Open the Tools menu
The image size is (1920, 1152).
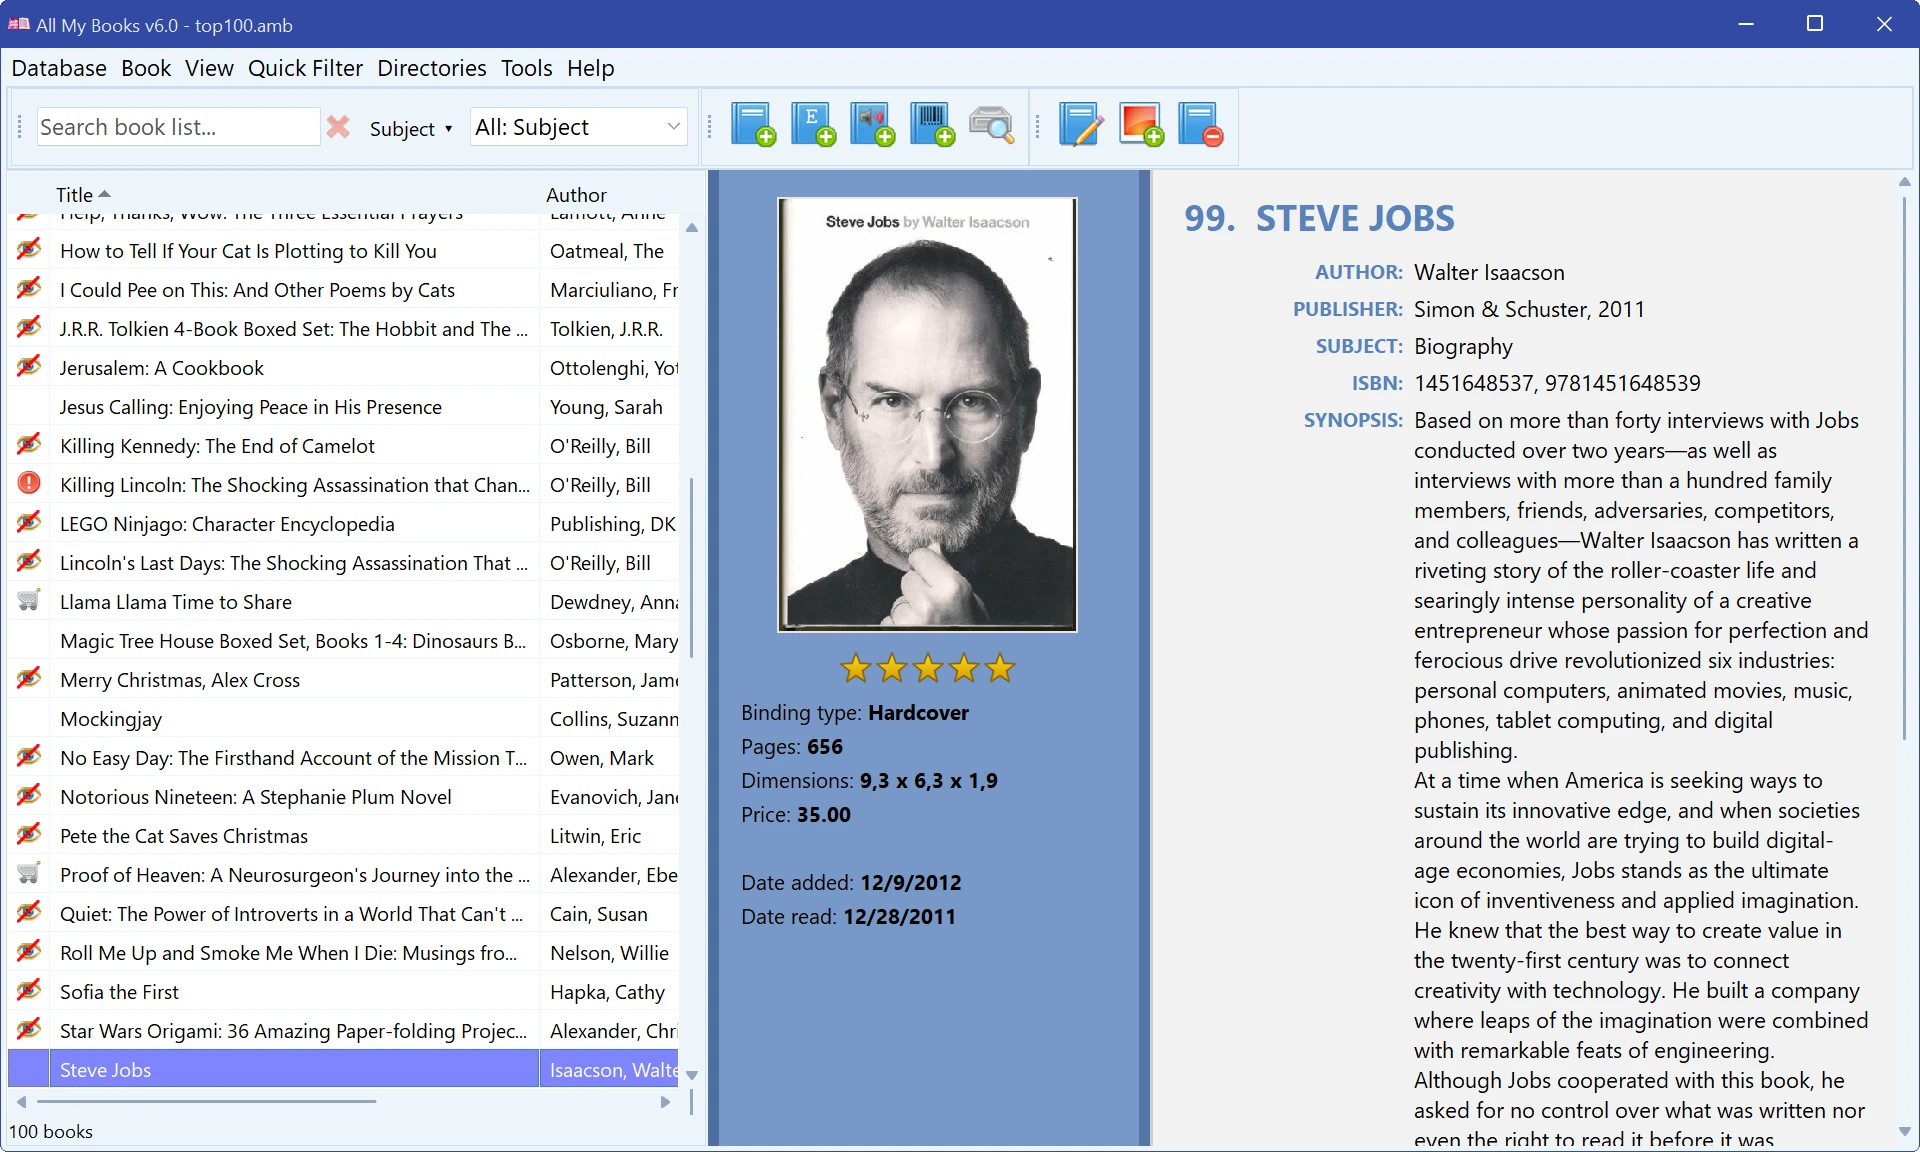click(526, 68)
